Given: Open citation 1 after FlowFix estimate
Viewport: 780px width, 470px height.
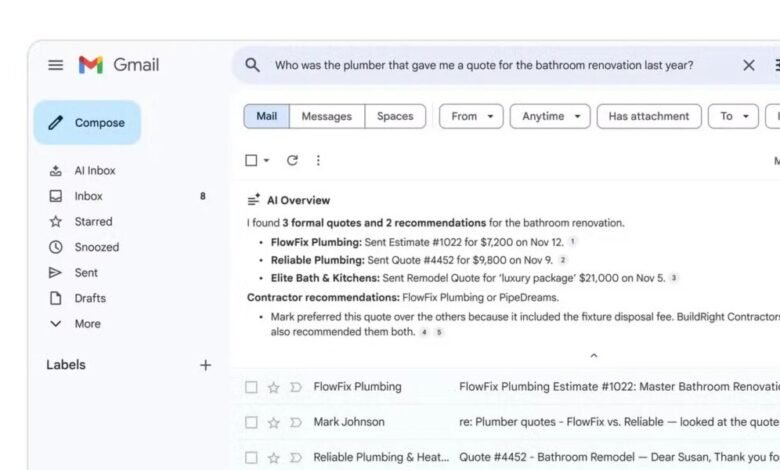Looking at the screenshot, I should pyautogui.click(x=573, y=242).
